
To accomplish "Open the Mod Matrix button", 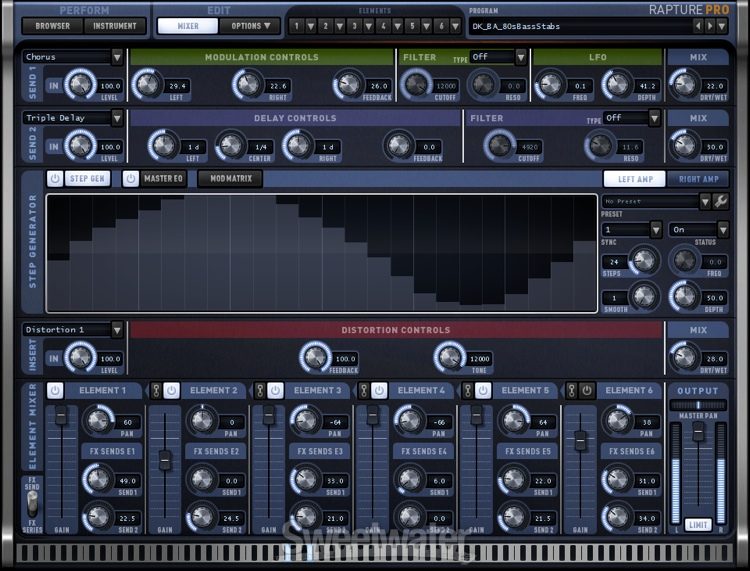I will click(231, 178).
